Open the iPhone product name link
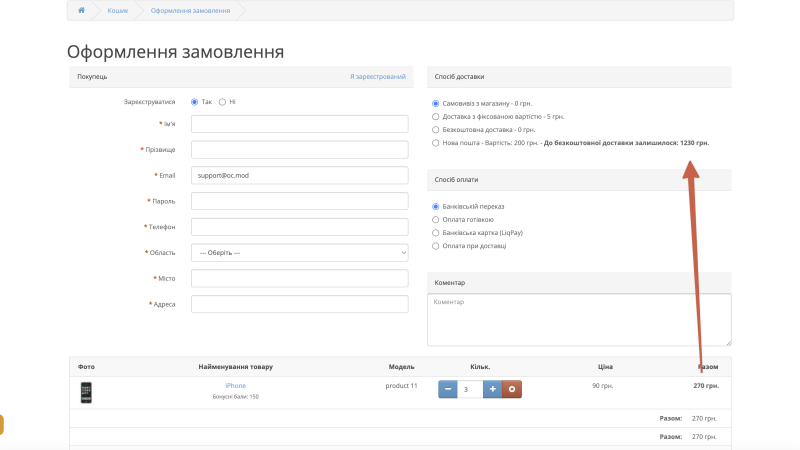The width and height of the screenshot is (800, 450). click(x=236, y=386)
